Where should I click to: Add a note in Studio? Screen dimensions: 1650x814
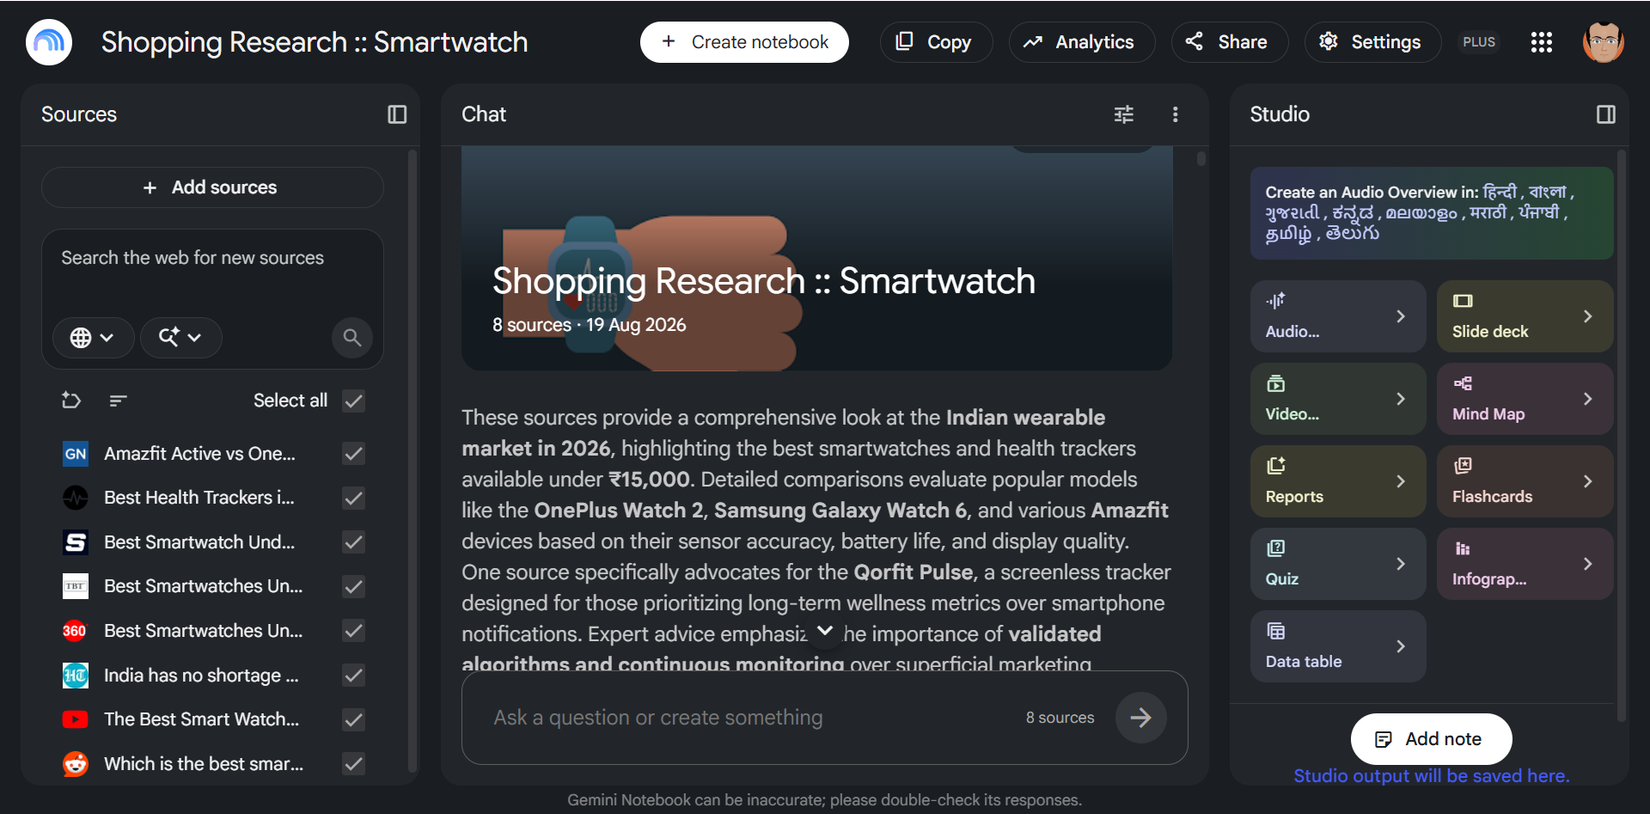coord(1431,739)
